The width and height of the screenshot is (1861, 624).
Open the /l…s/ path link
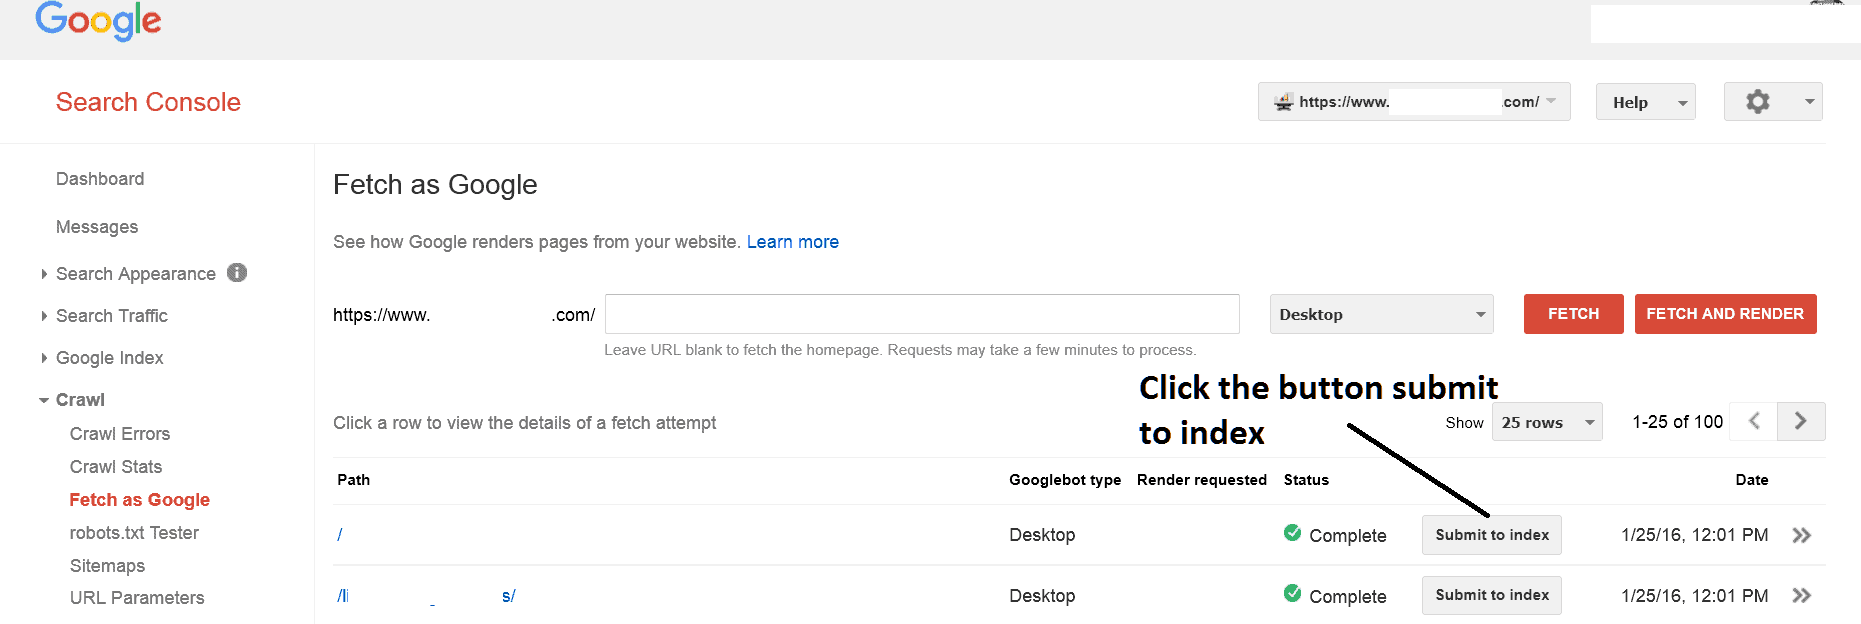pos(426,596)
